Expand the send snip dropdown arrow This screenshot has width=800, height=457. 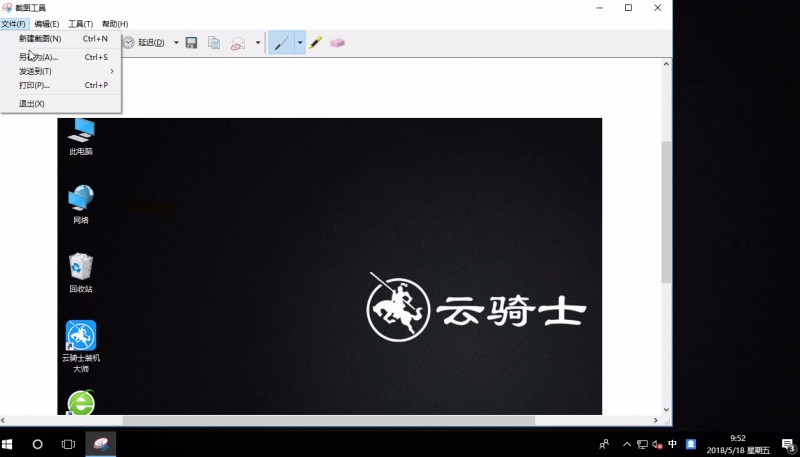pos(258,43)
